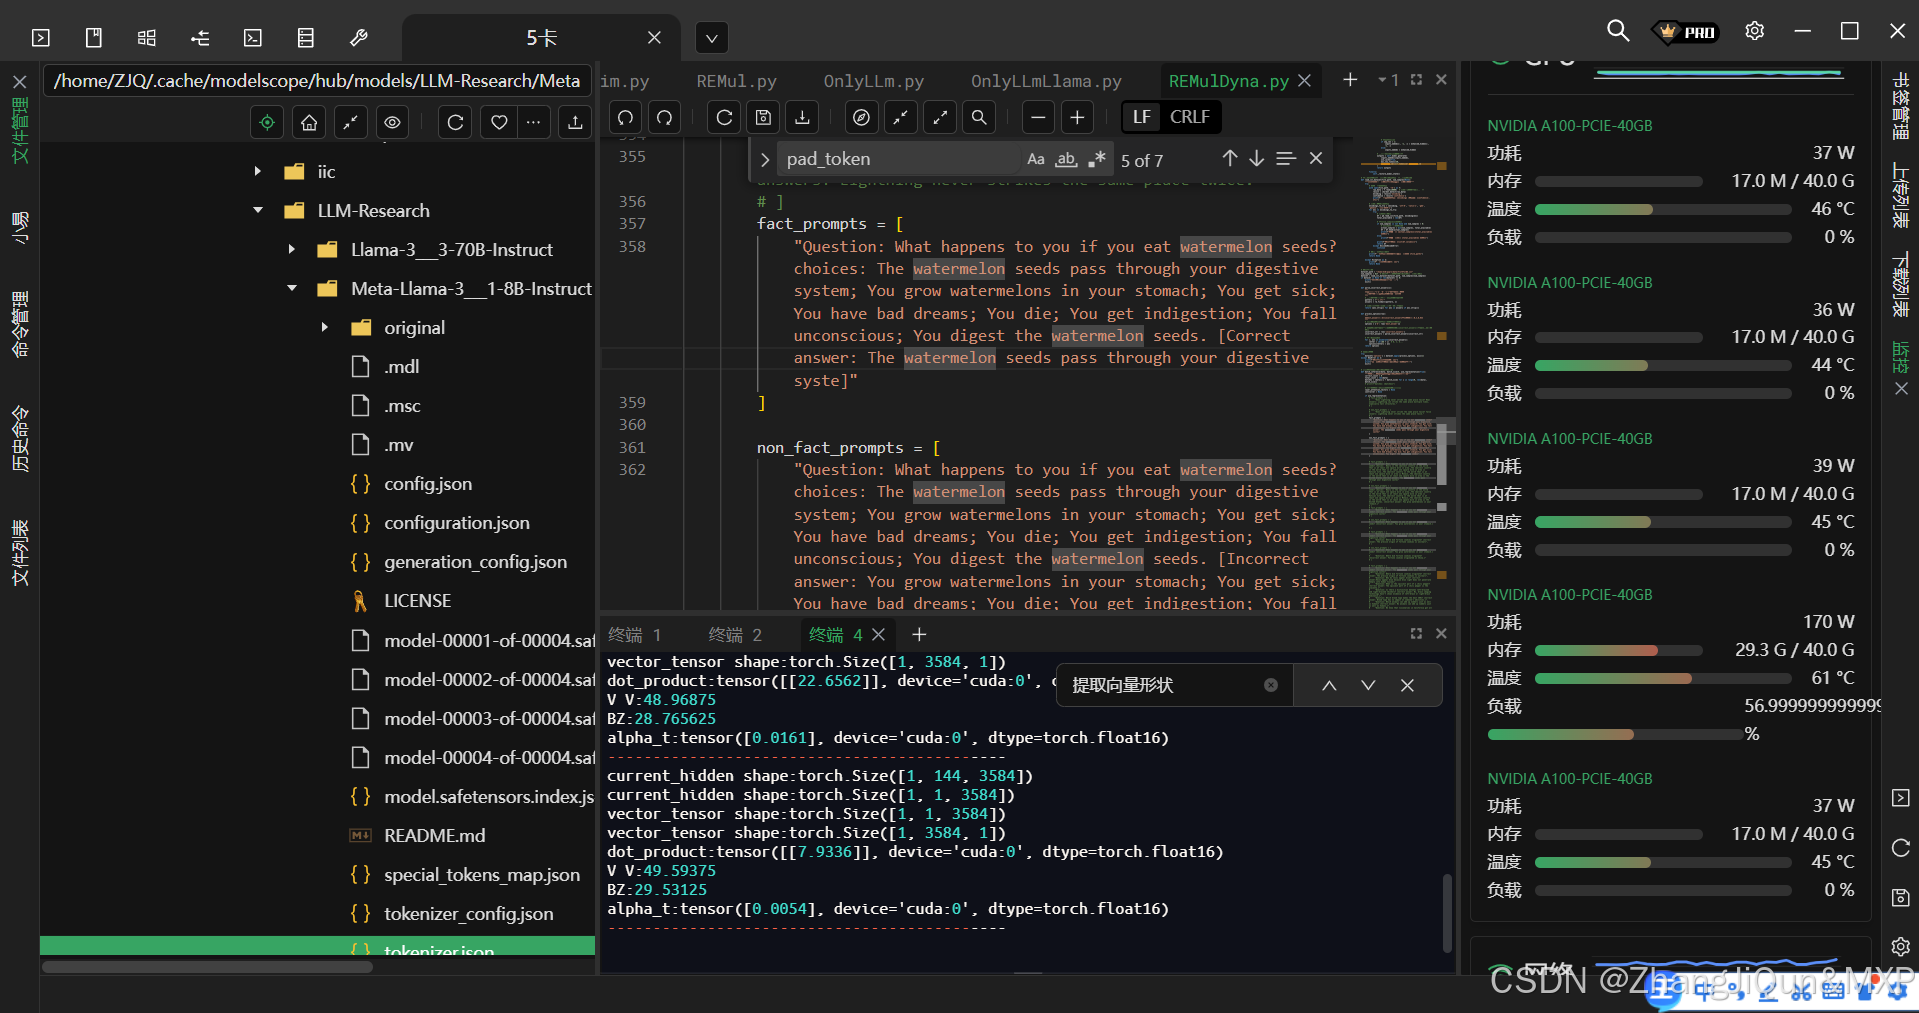The width and height of the screenshot is (1919, 1013).
Task: Go to the next pad_token match
Action: tap(1257, 158)
